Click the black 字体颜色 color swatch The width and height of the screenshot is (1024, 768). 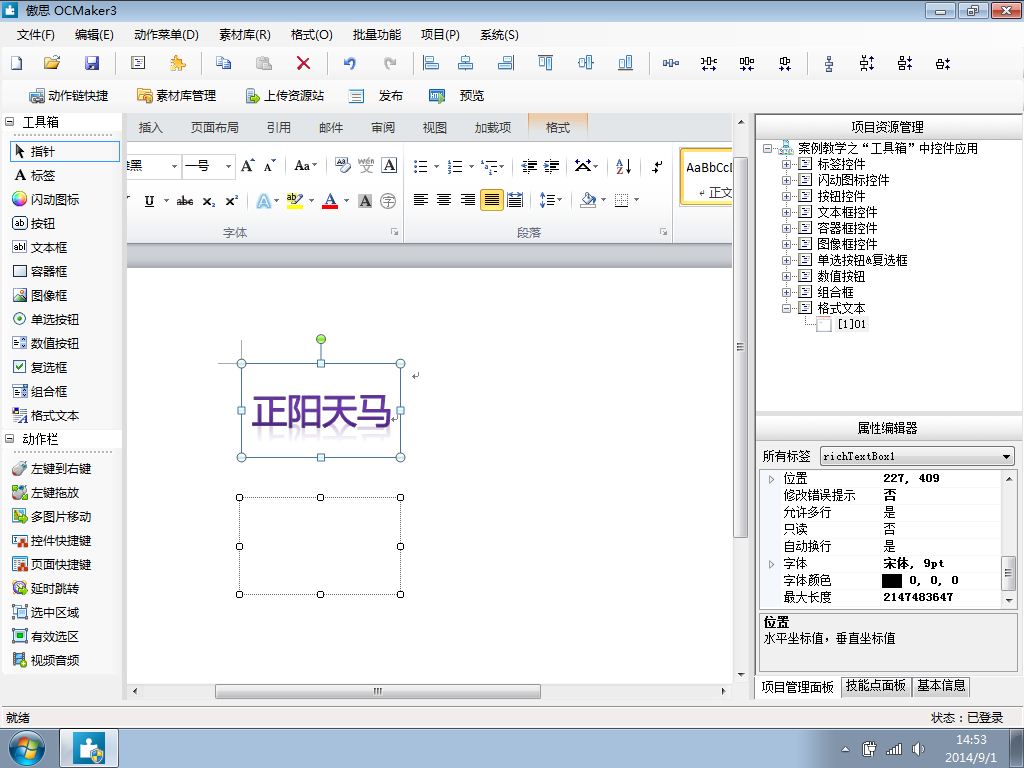891,580
